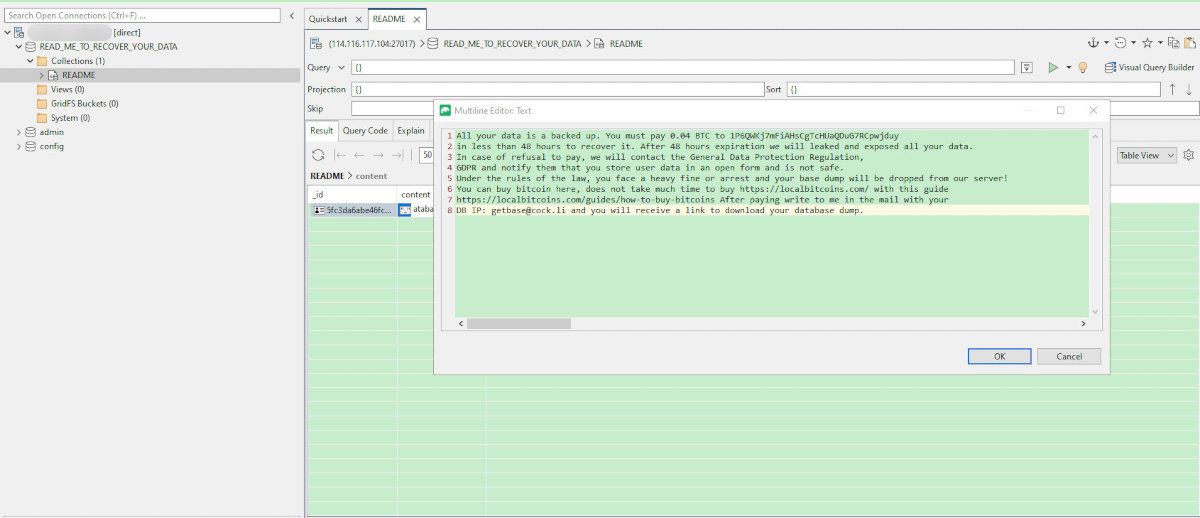Click the editor vertical scroll down arrow
Viewport: 1200px width, 518px height.
(x=1094, y=312)
